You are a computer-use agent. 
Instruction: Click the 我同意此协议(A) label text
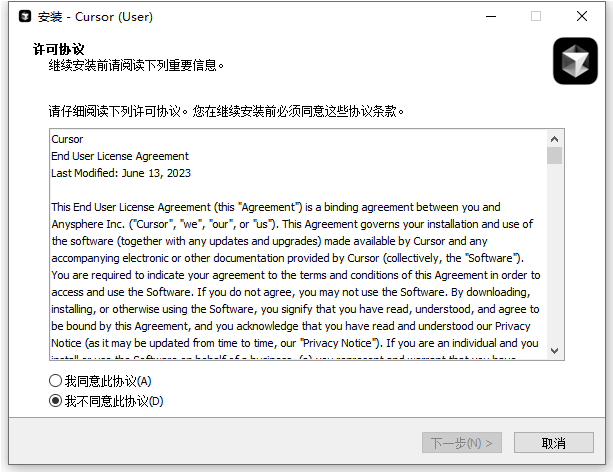[108, 381]
